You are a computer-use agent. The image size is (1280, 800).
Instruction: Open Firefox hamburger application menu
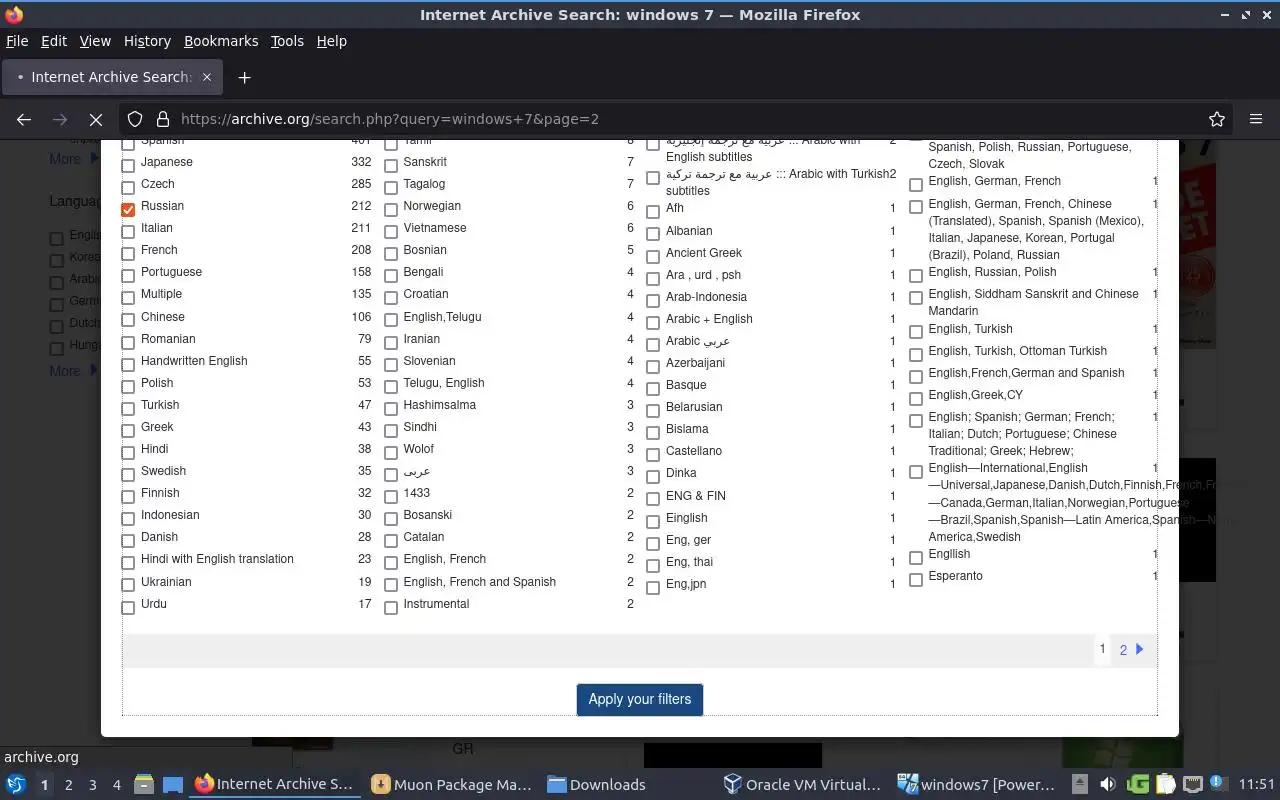(1256, 119)
